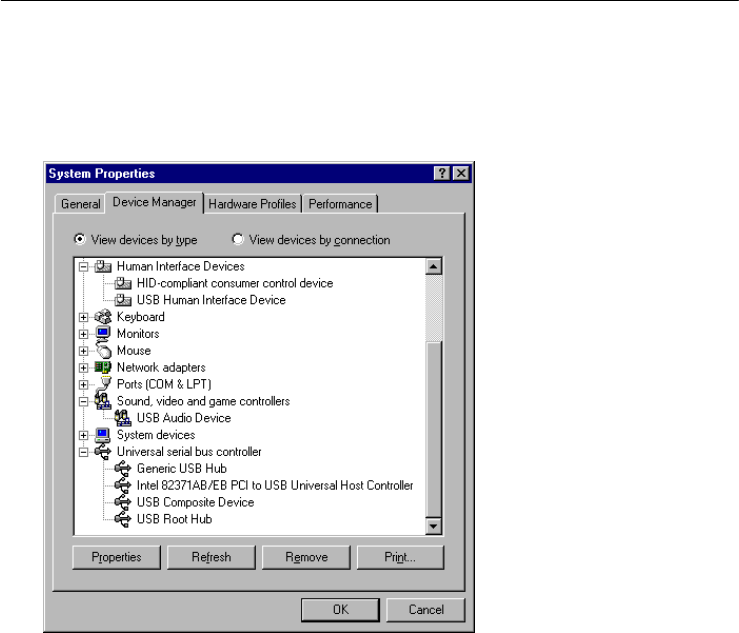Click the USB Composite Device icon
This screenshot has width=739, height=633.
(x=123, y=502)
